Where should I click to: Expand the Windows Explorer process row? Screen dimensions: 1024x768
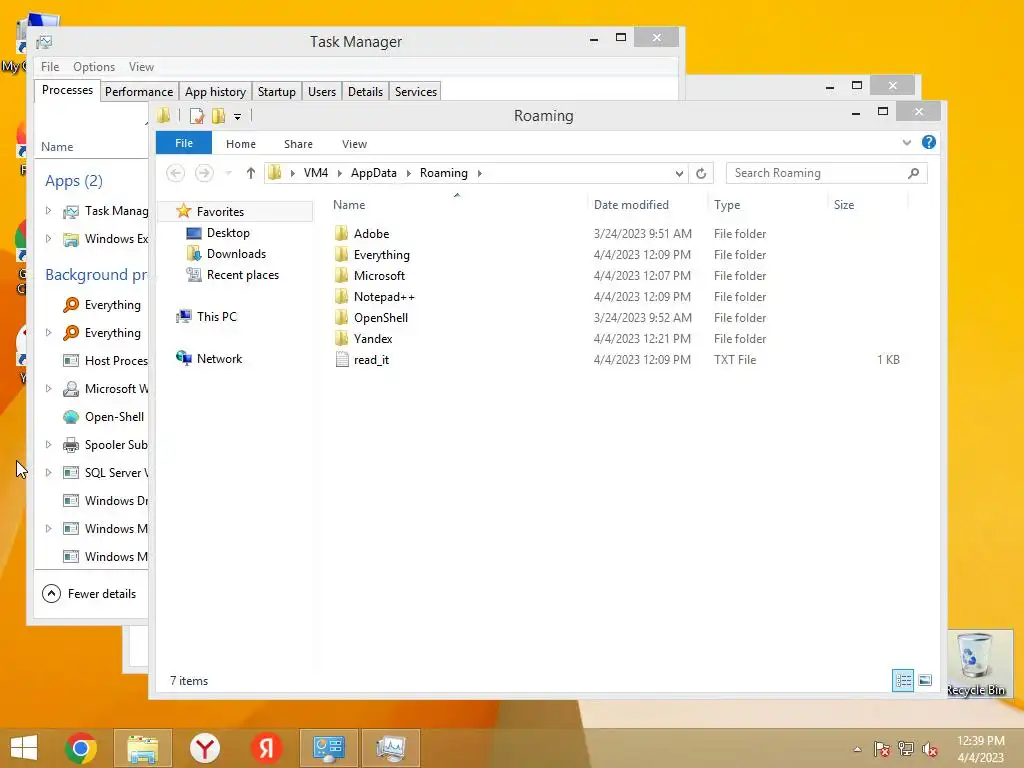[x=48, y=238]
